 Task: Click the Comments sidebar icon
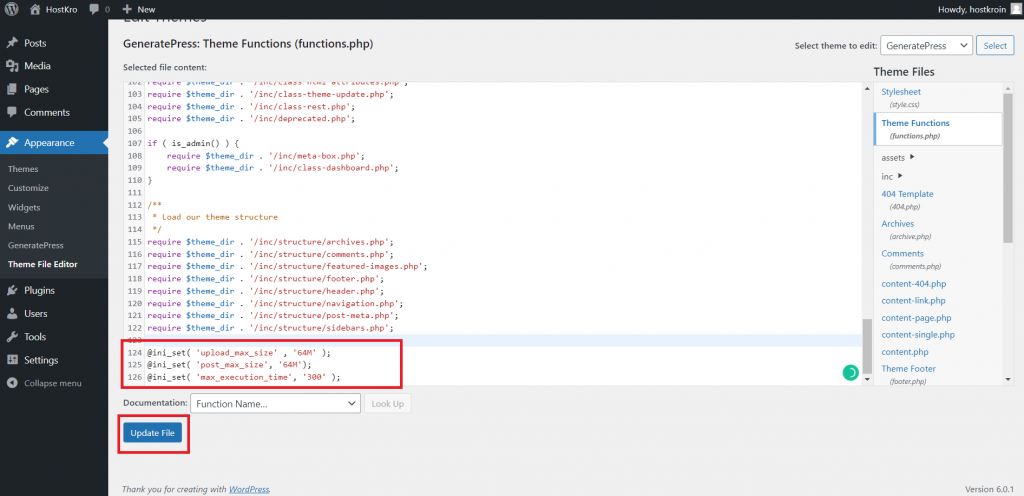[x=12, y=112]
